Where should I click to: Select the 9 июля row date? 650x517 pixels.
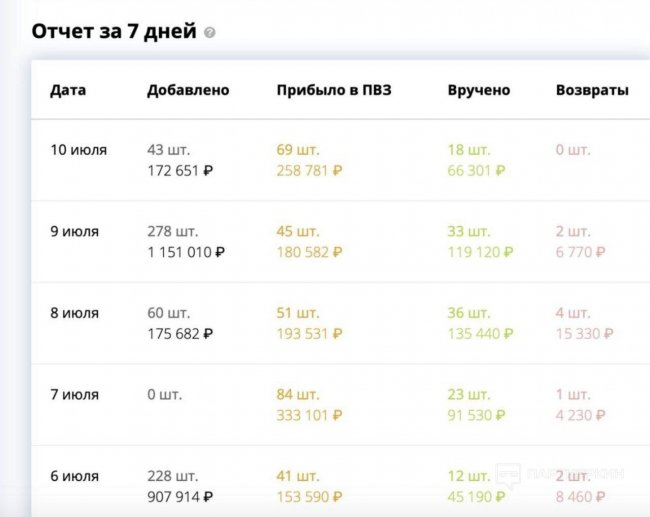(75, 231)
